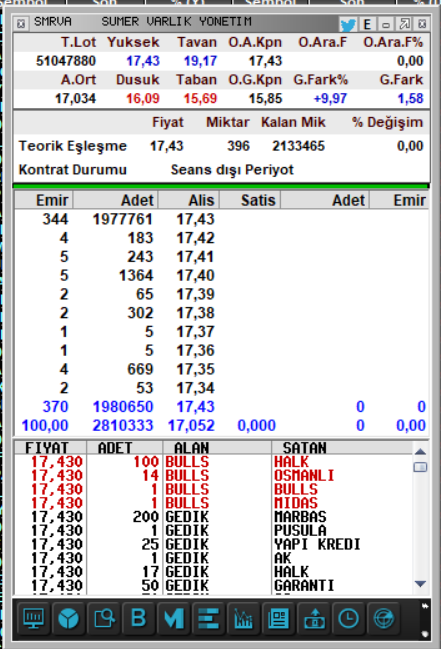
Task: Select trade row with seller YAPI KREDI
Action: (x=214, y=544)
